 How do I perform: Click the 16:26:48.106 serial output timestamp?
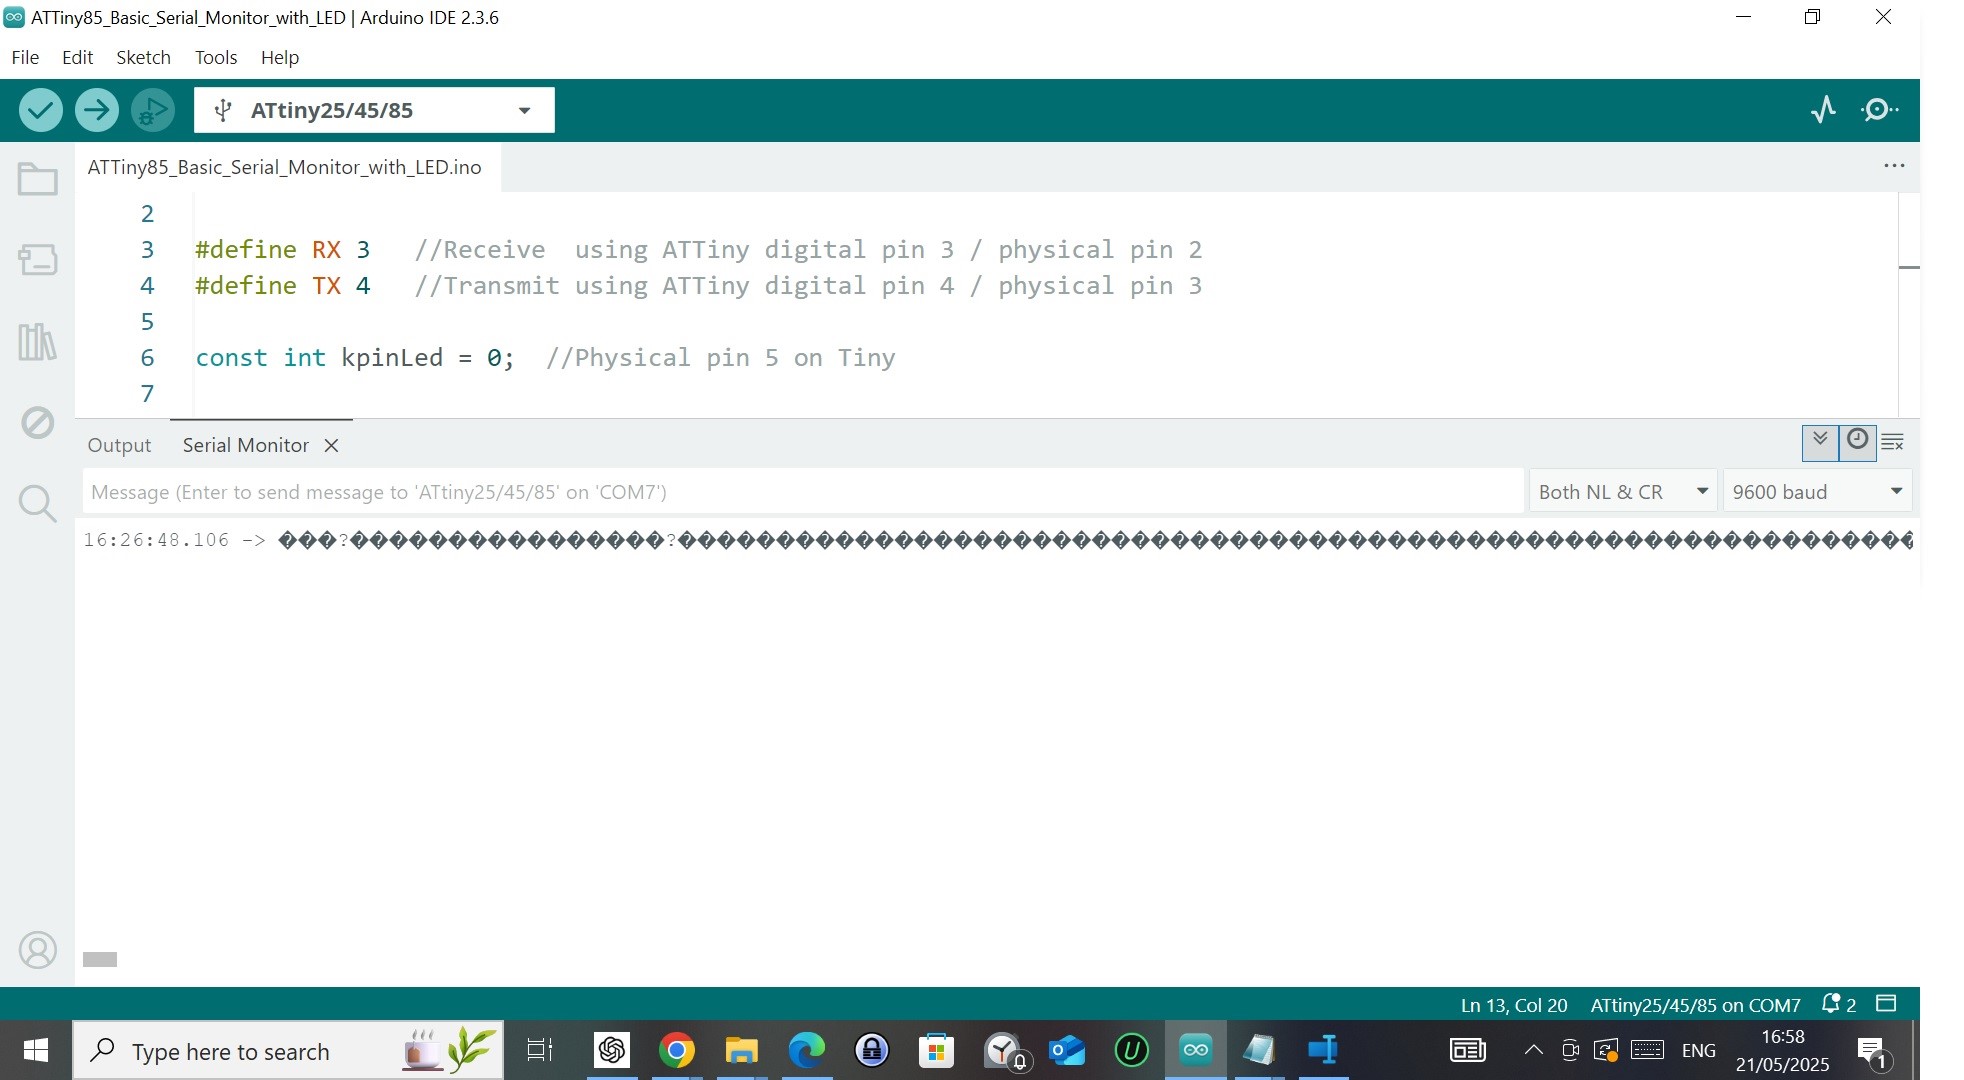[156, 540]
